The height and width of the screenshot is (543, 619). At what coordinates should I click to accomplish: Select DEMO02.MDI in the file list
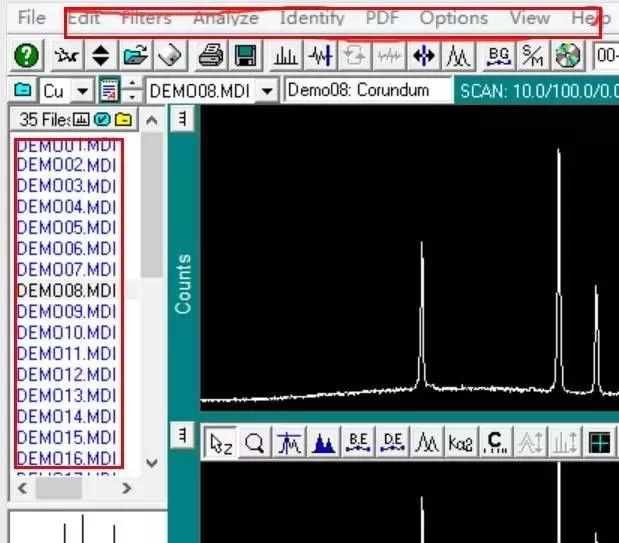66,165
